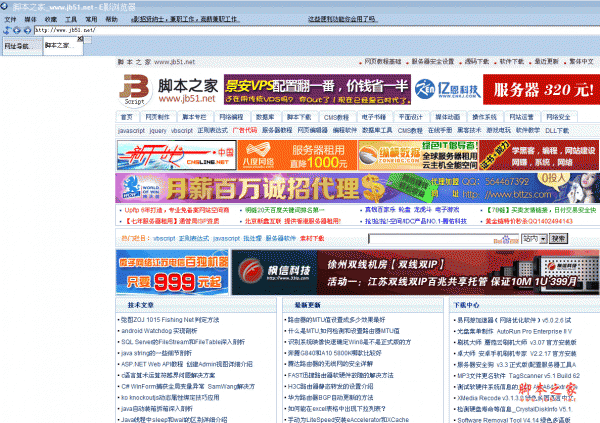Open the 常用 menu
This screenshot has height=423, width=600.
[x=91, y=19]
